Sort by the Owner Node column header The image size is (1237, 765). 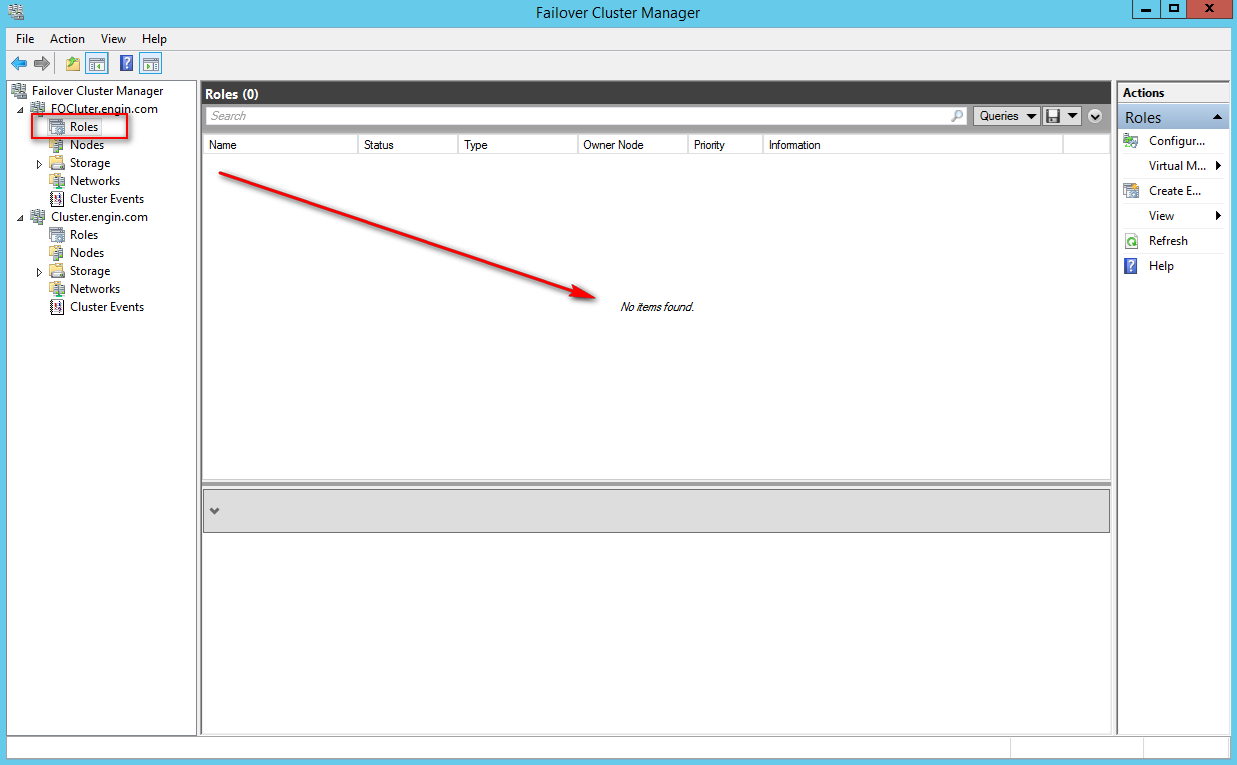tap(633, 145)
